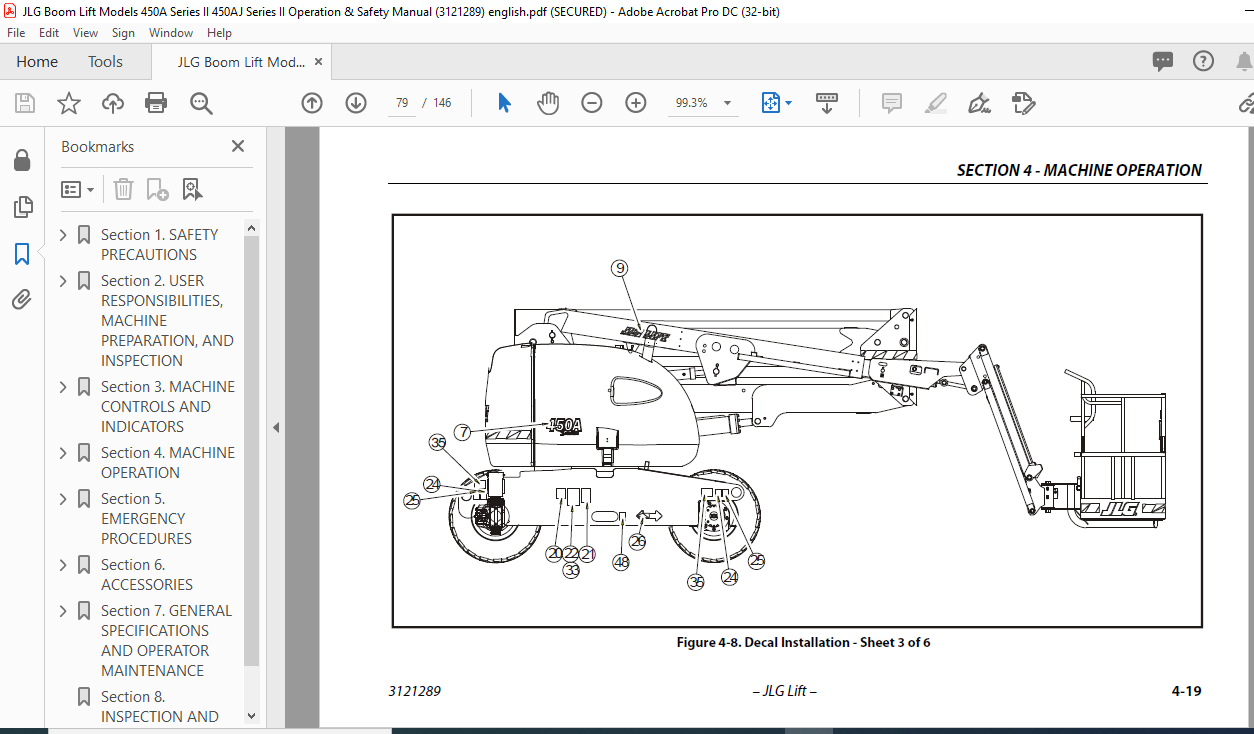Image resolution: width=1254 pixels, height=734 pixels.
Task: Open the share link icon
Action: 1246,103
